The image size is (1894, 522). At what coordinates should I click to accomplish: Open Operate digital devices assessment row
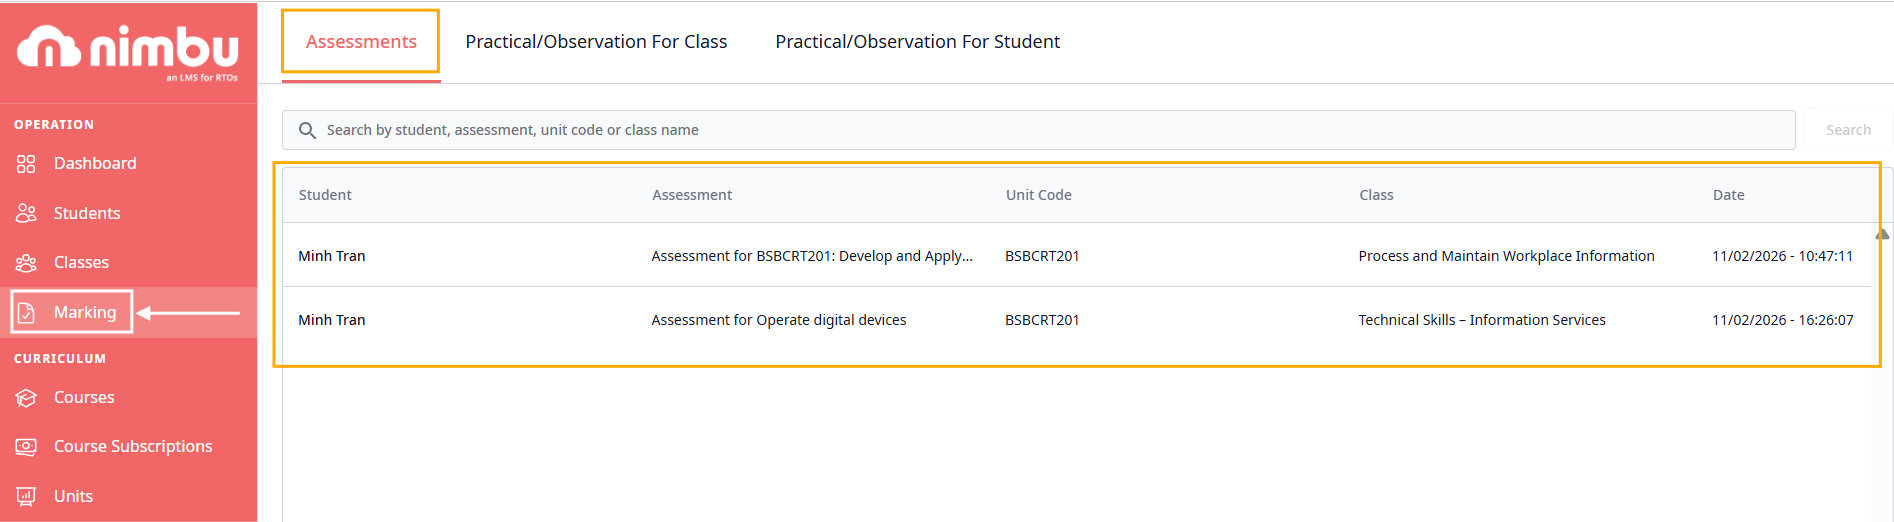click(x=778, y=320)
